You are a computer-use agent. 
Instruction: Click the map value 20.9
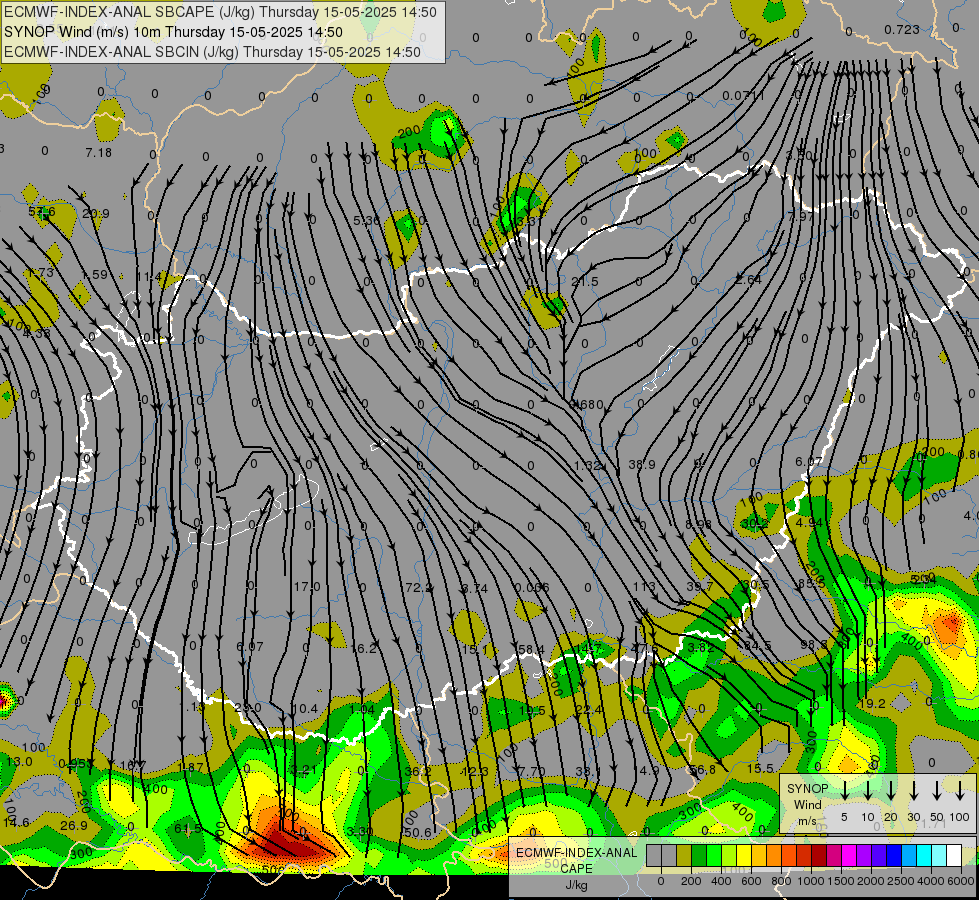96,214
